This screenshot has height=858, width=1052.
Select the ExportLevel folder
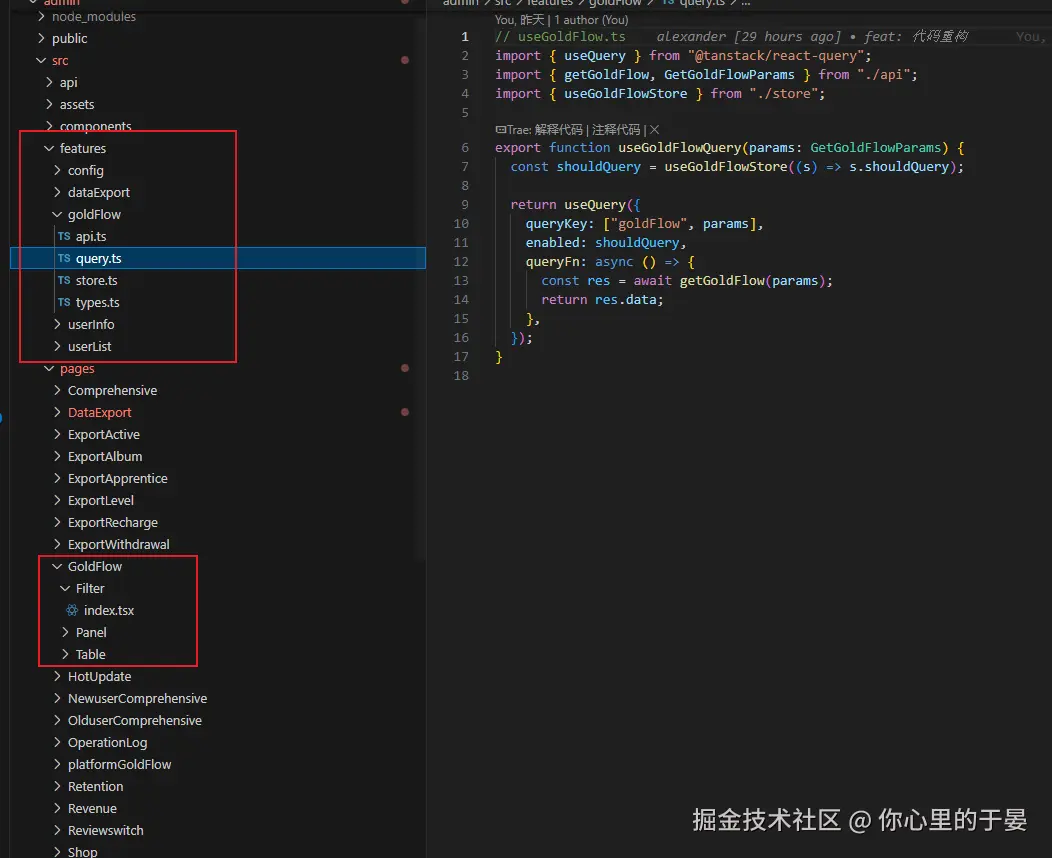101,500
